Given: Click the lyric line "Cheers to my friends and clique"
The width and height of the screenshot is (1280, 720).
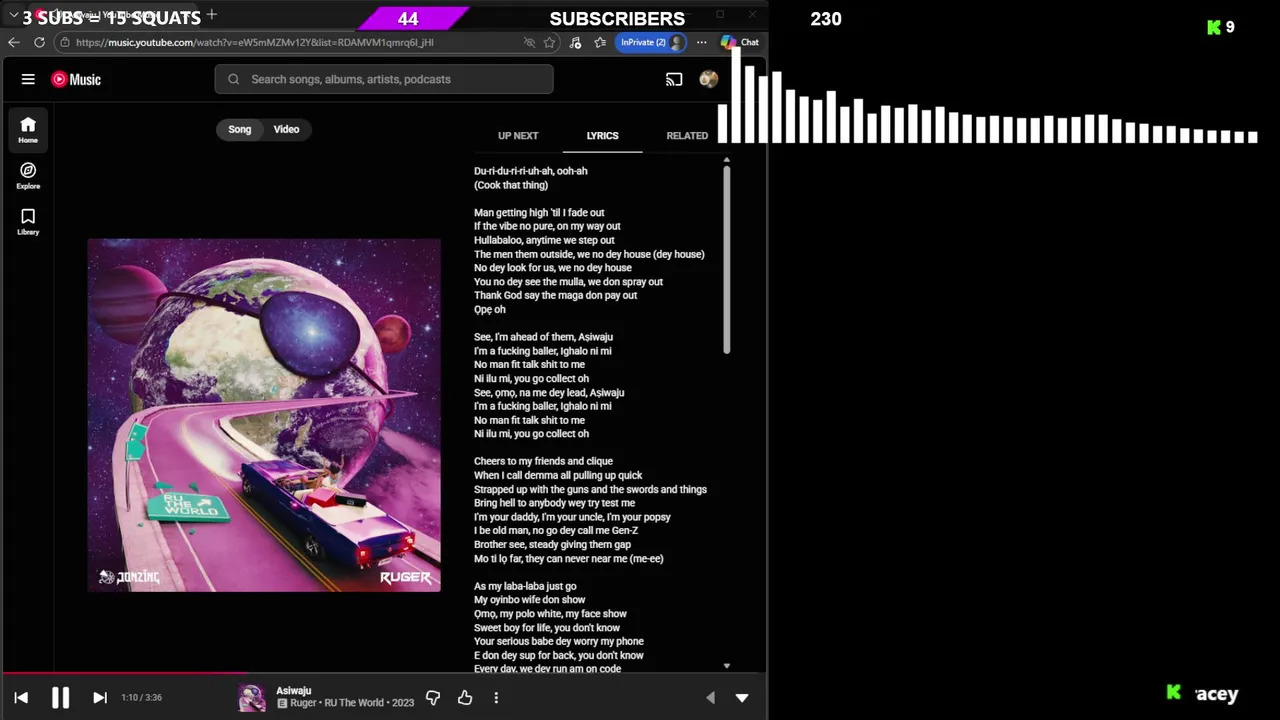Looking at the screenshot, I should [x=543, y=462].
